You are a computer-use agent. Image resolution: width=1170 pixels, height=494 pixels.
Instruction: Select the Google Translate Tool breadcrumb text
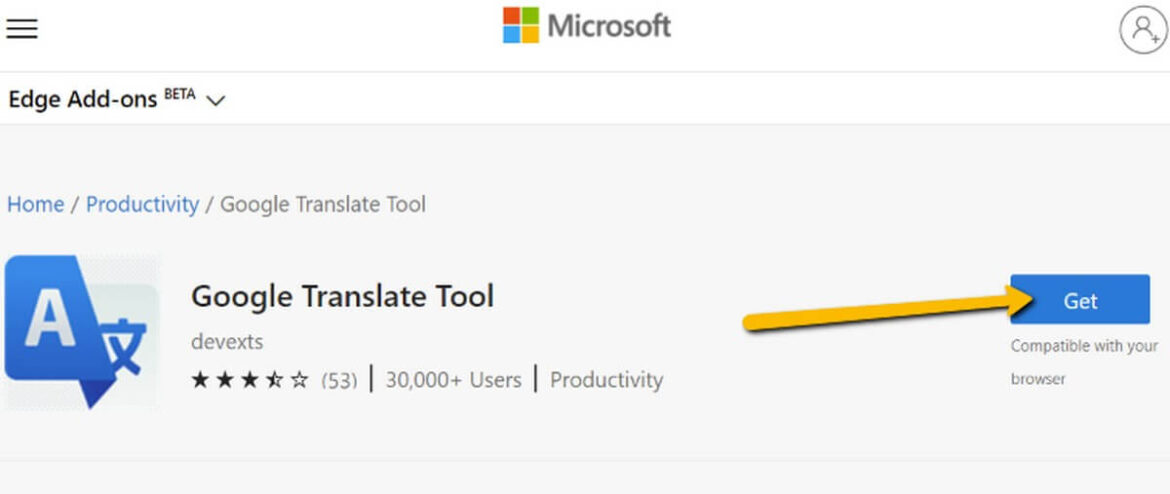(x=322, y=204)
